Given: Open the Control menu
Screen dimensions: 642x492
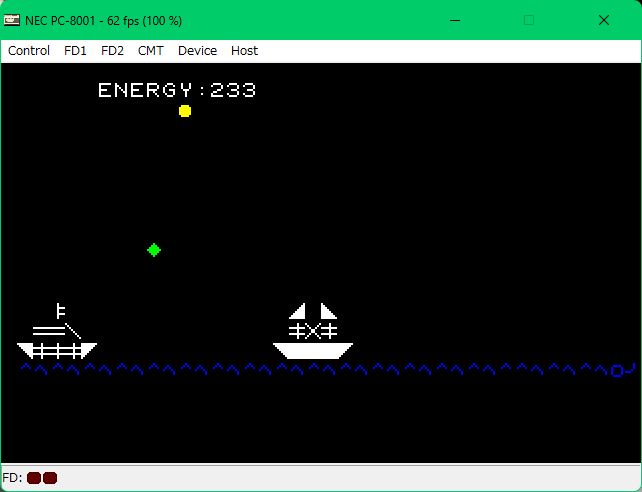Looking at the screenshot, I should tap(29, 51).
